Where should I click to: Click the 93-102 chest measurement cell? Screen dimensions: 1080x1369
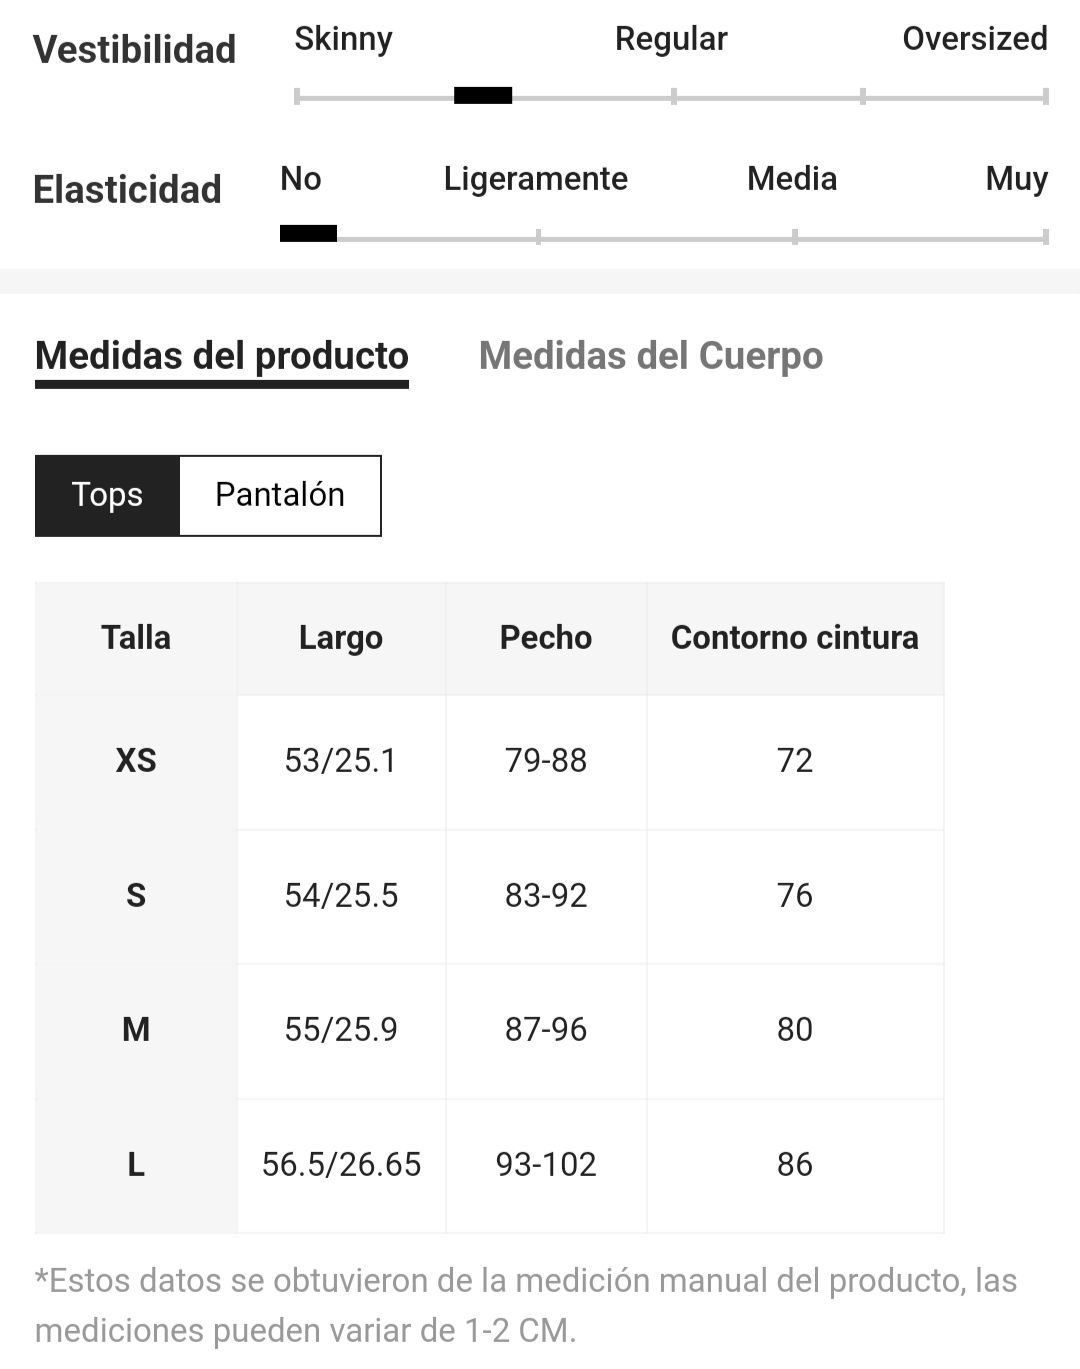point(546,1165)
